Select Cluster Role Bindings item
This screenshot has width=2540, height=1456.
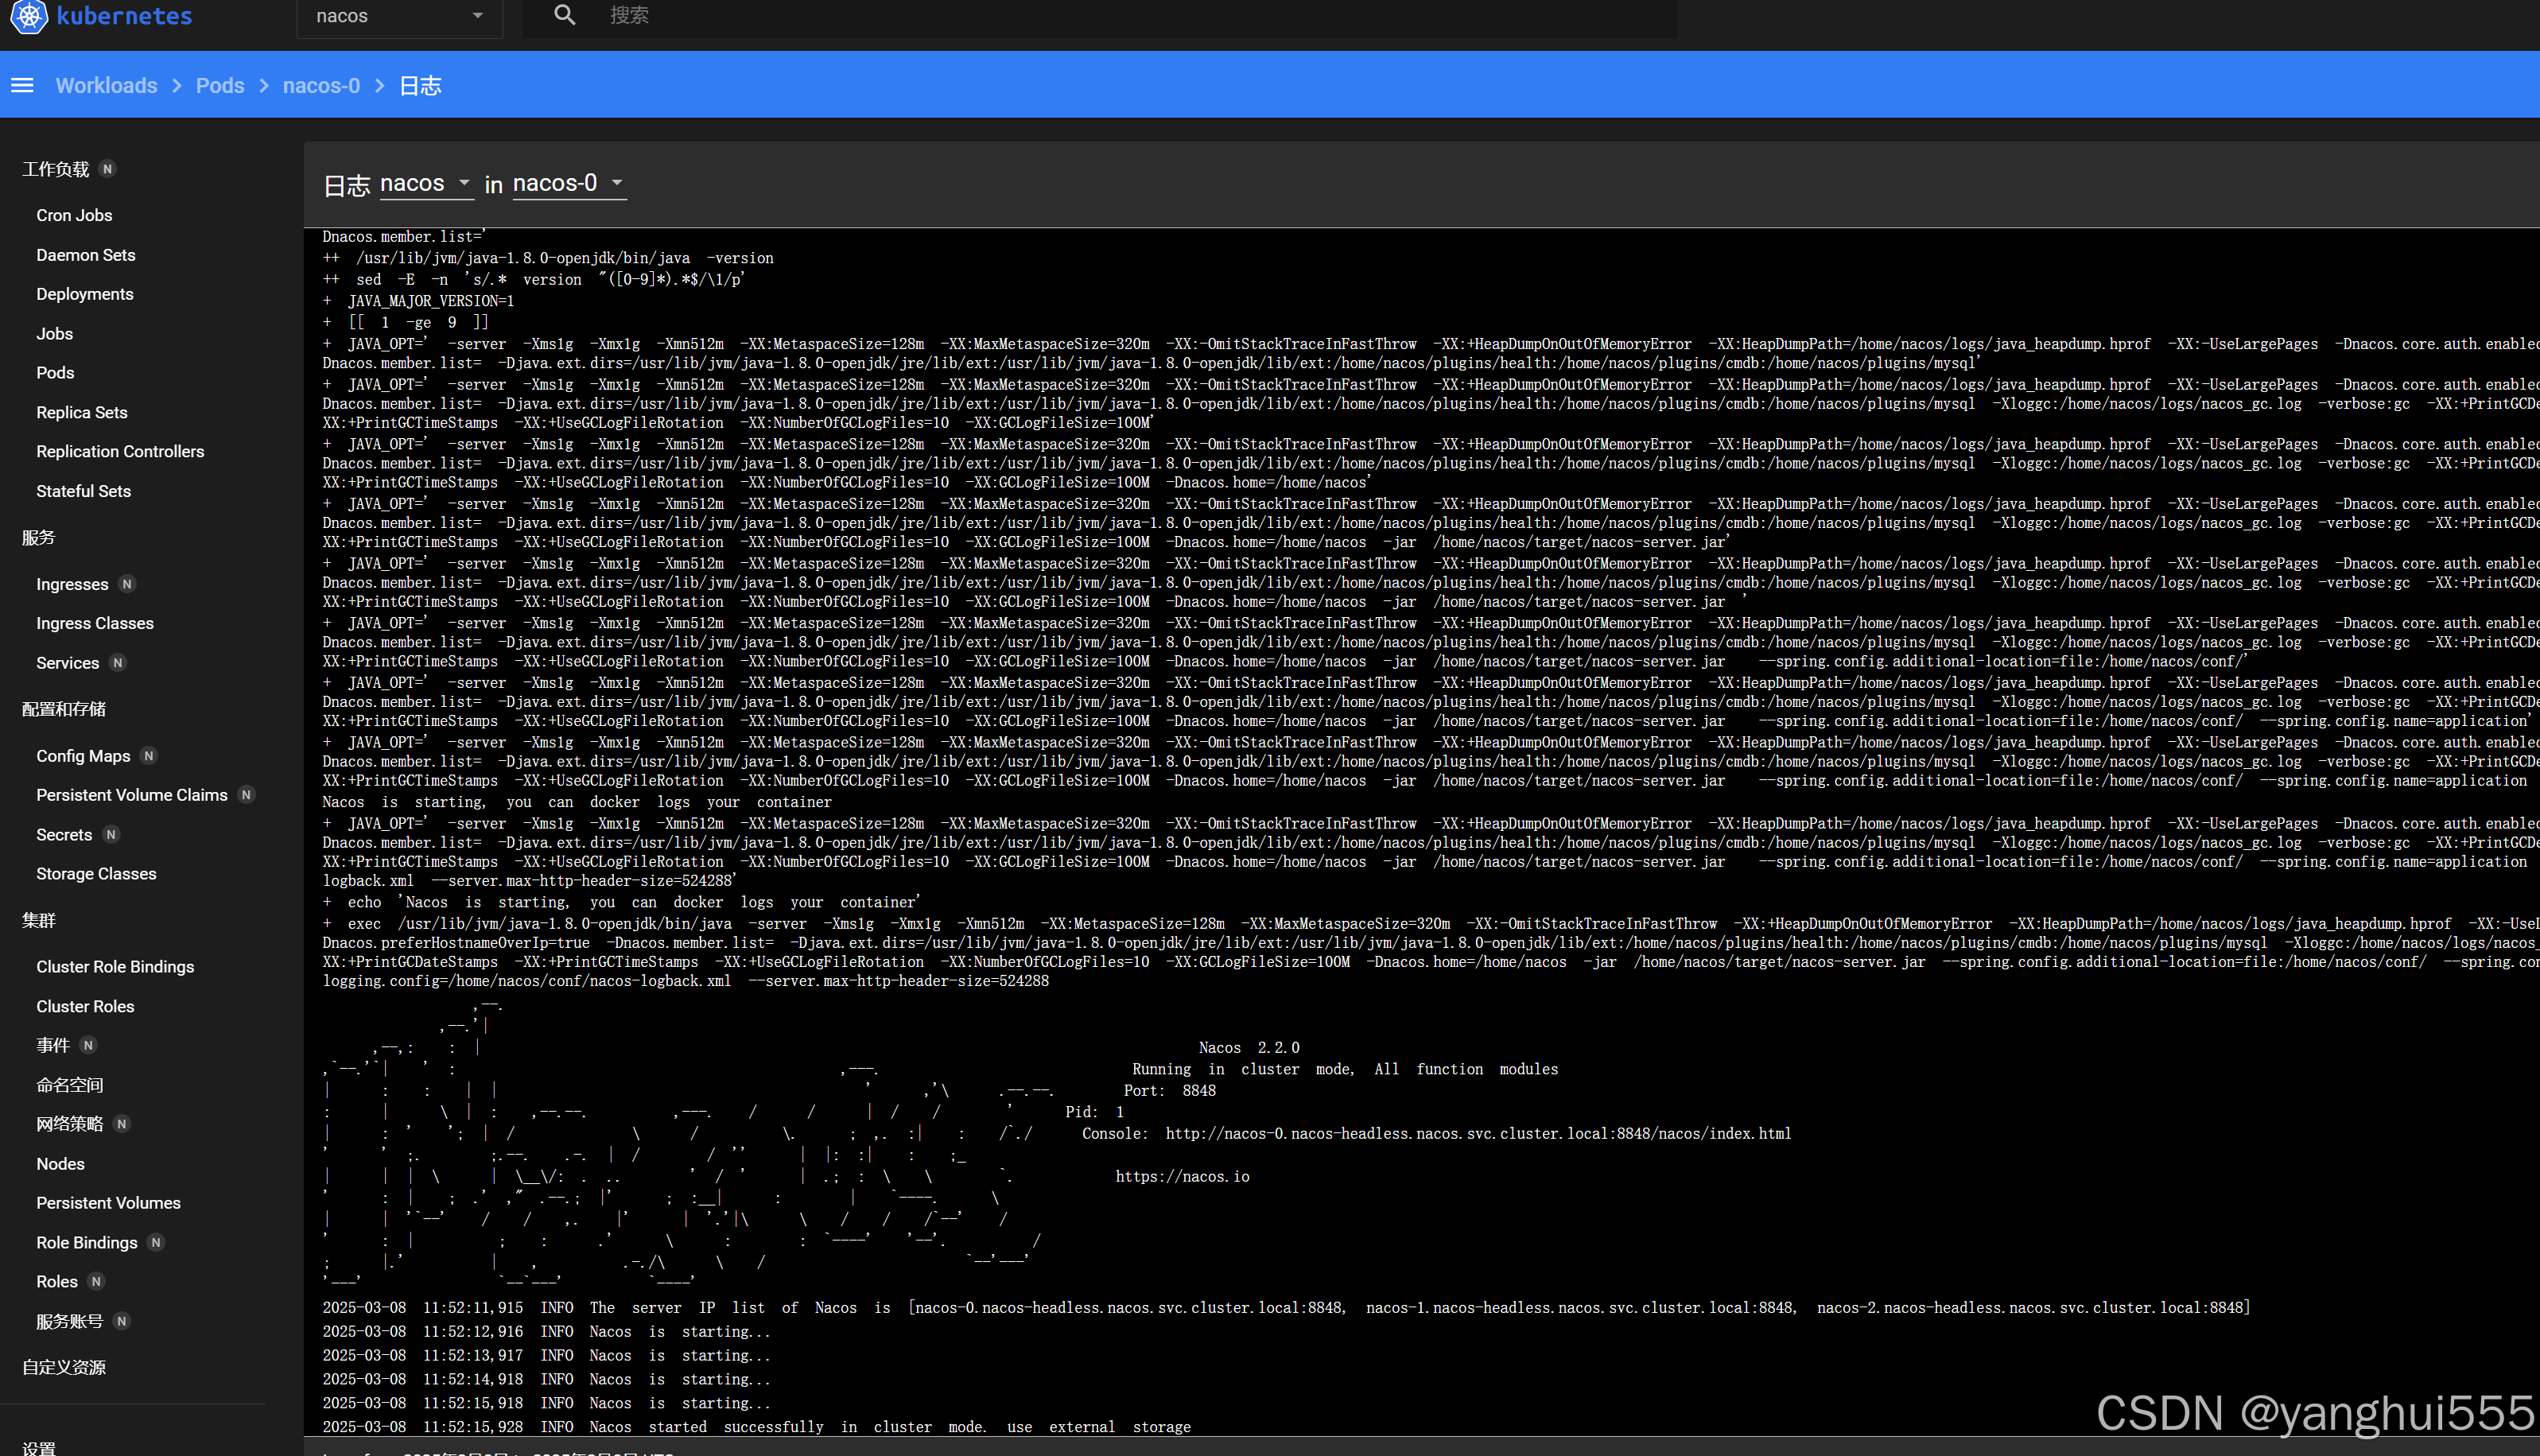coord(115,967)
